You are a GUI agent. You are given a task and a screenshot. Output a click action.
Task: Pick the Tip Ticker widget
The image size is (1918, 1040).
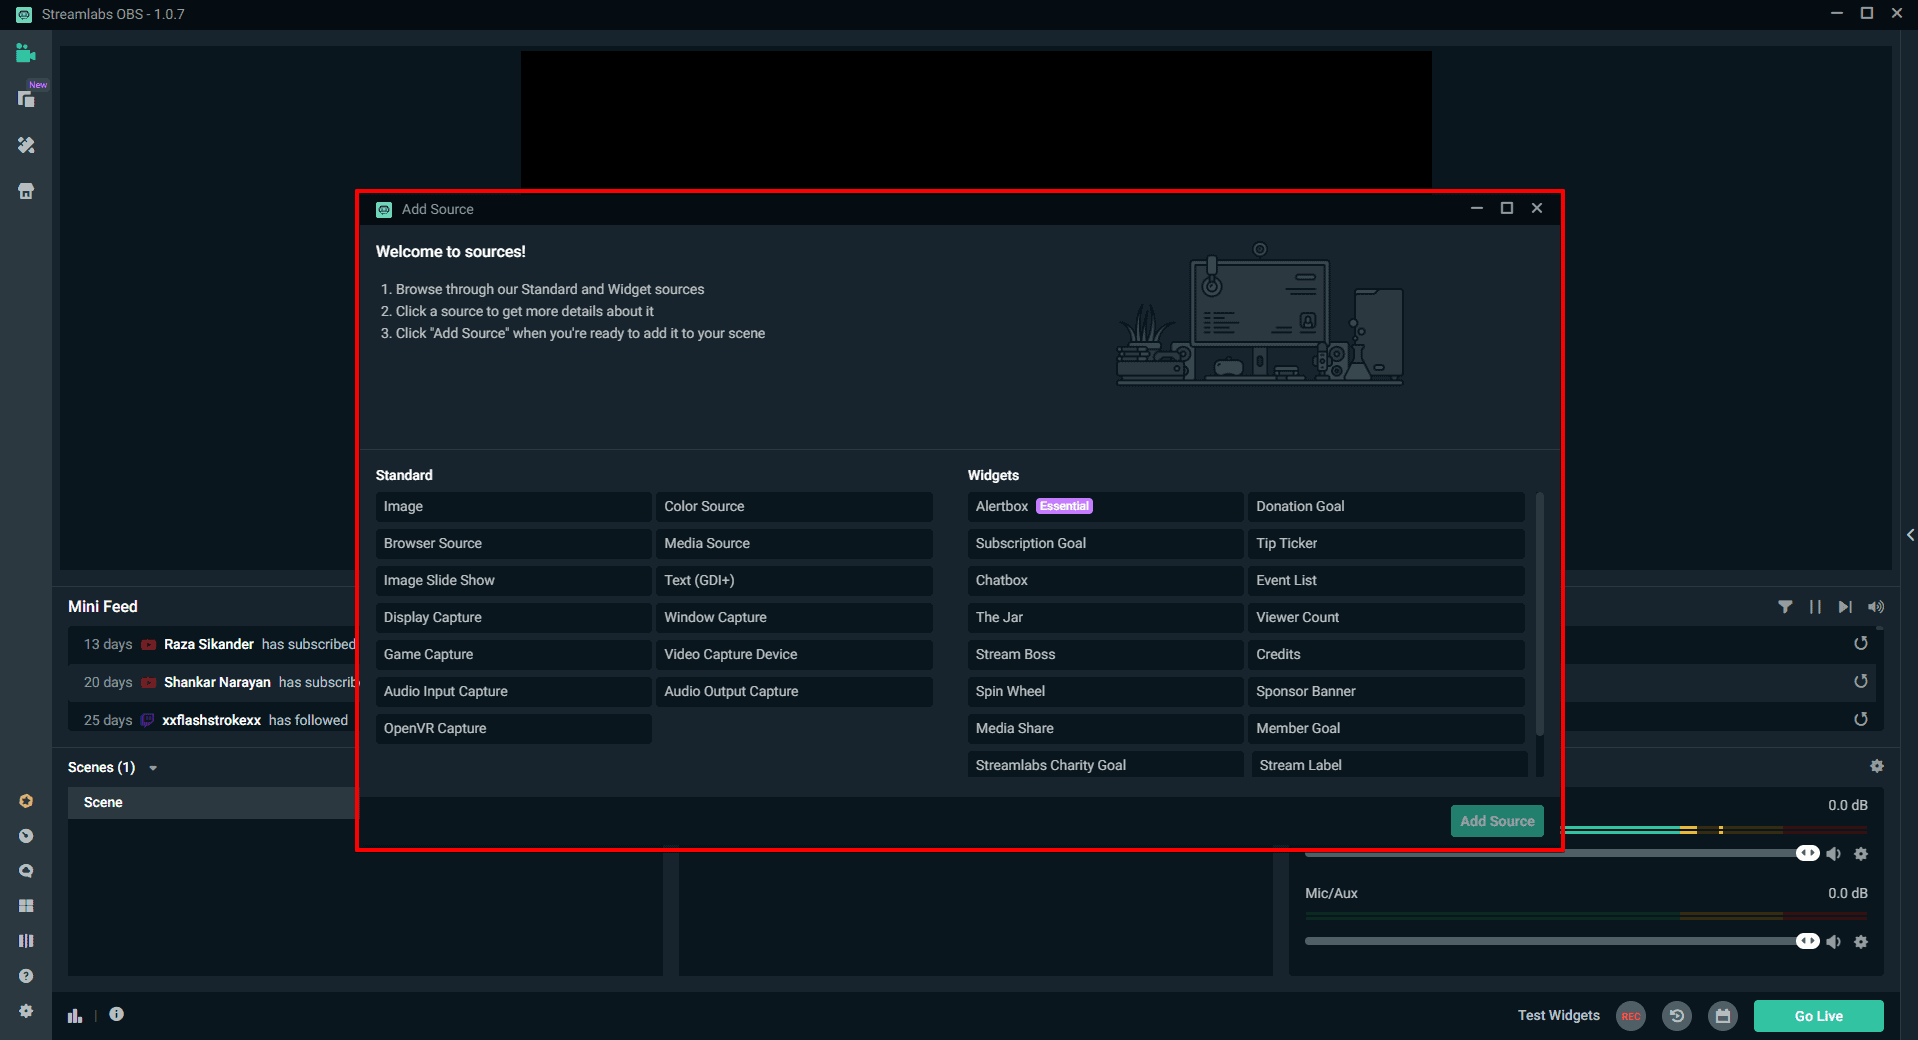click(x=1387, y=544)
